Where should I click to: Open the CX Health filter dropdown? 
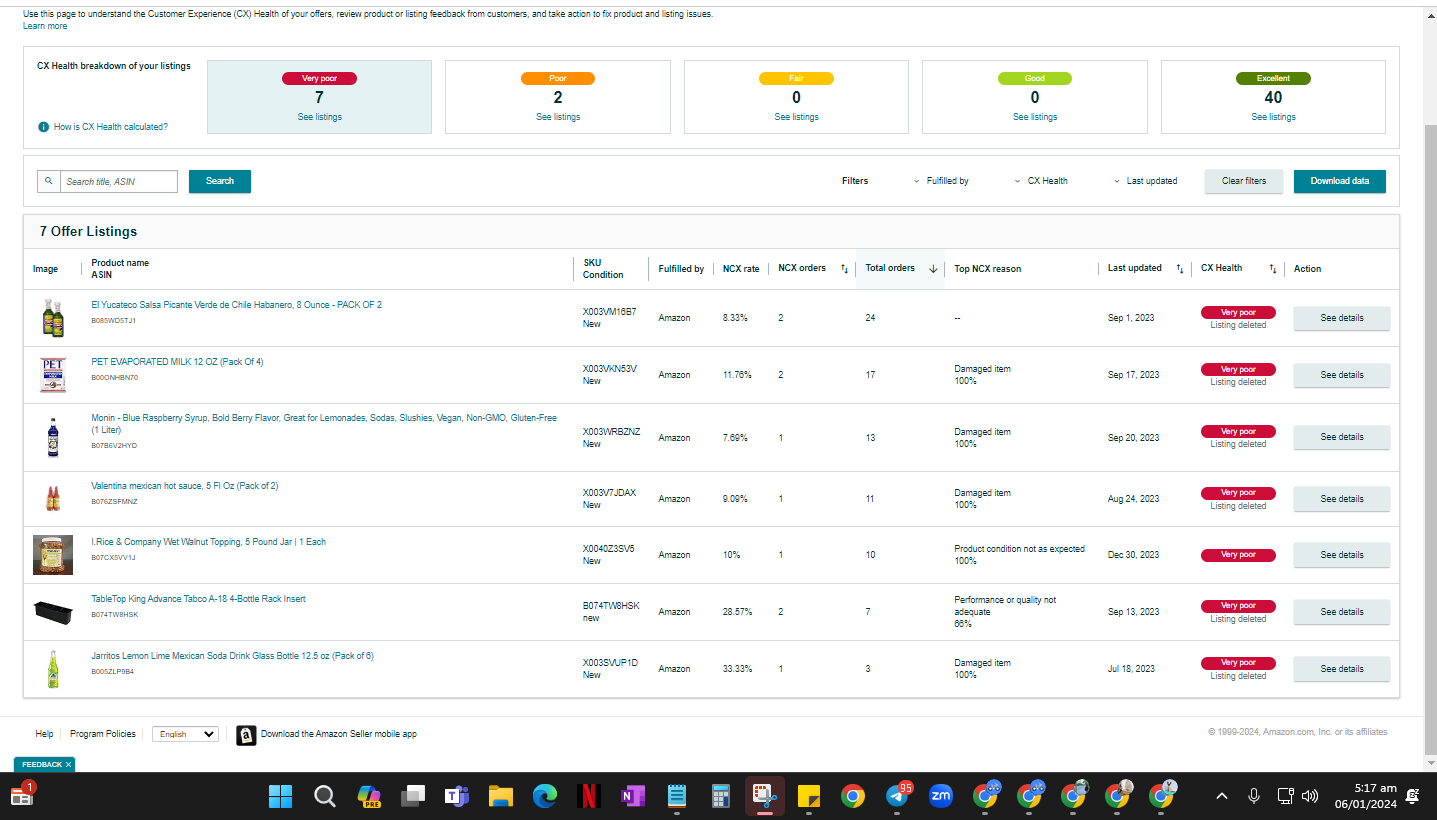[1041, 181]
